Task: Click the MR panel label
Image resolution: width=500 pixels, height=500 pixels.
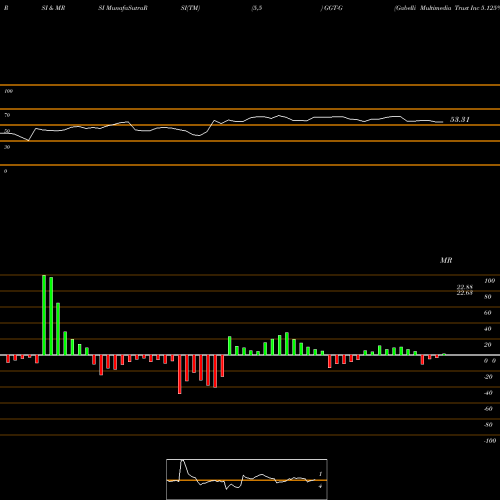Action: (x=446, y=260)
